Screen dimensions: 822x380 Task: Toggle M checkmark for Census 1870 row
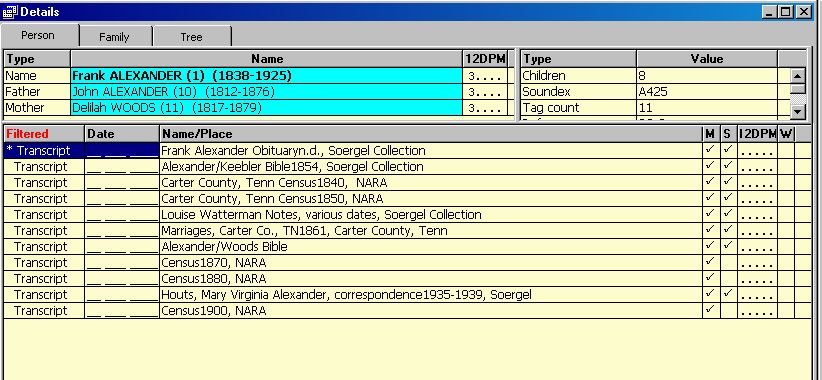click(x=710, y=262)
